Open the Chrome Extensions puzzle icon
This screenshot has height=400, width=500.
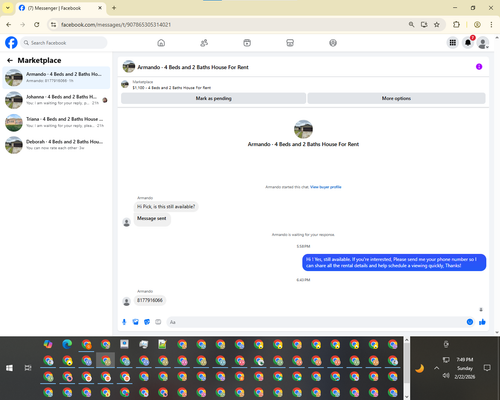[x=456, y=25]
